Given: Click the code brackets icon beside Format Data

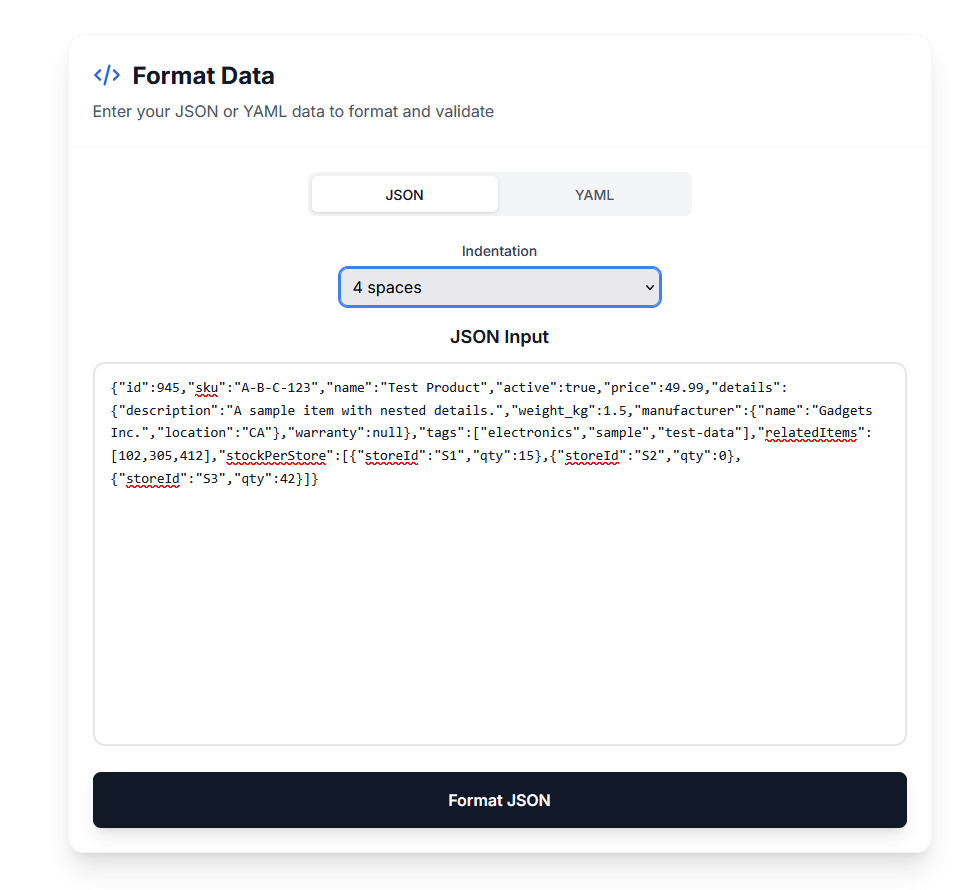Looking at the screenshot, I should (107, 75).
